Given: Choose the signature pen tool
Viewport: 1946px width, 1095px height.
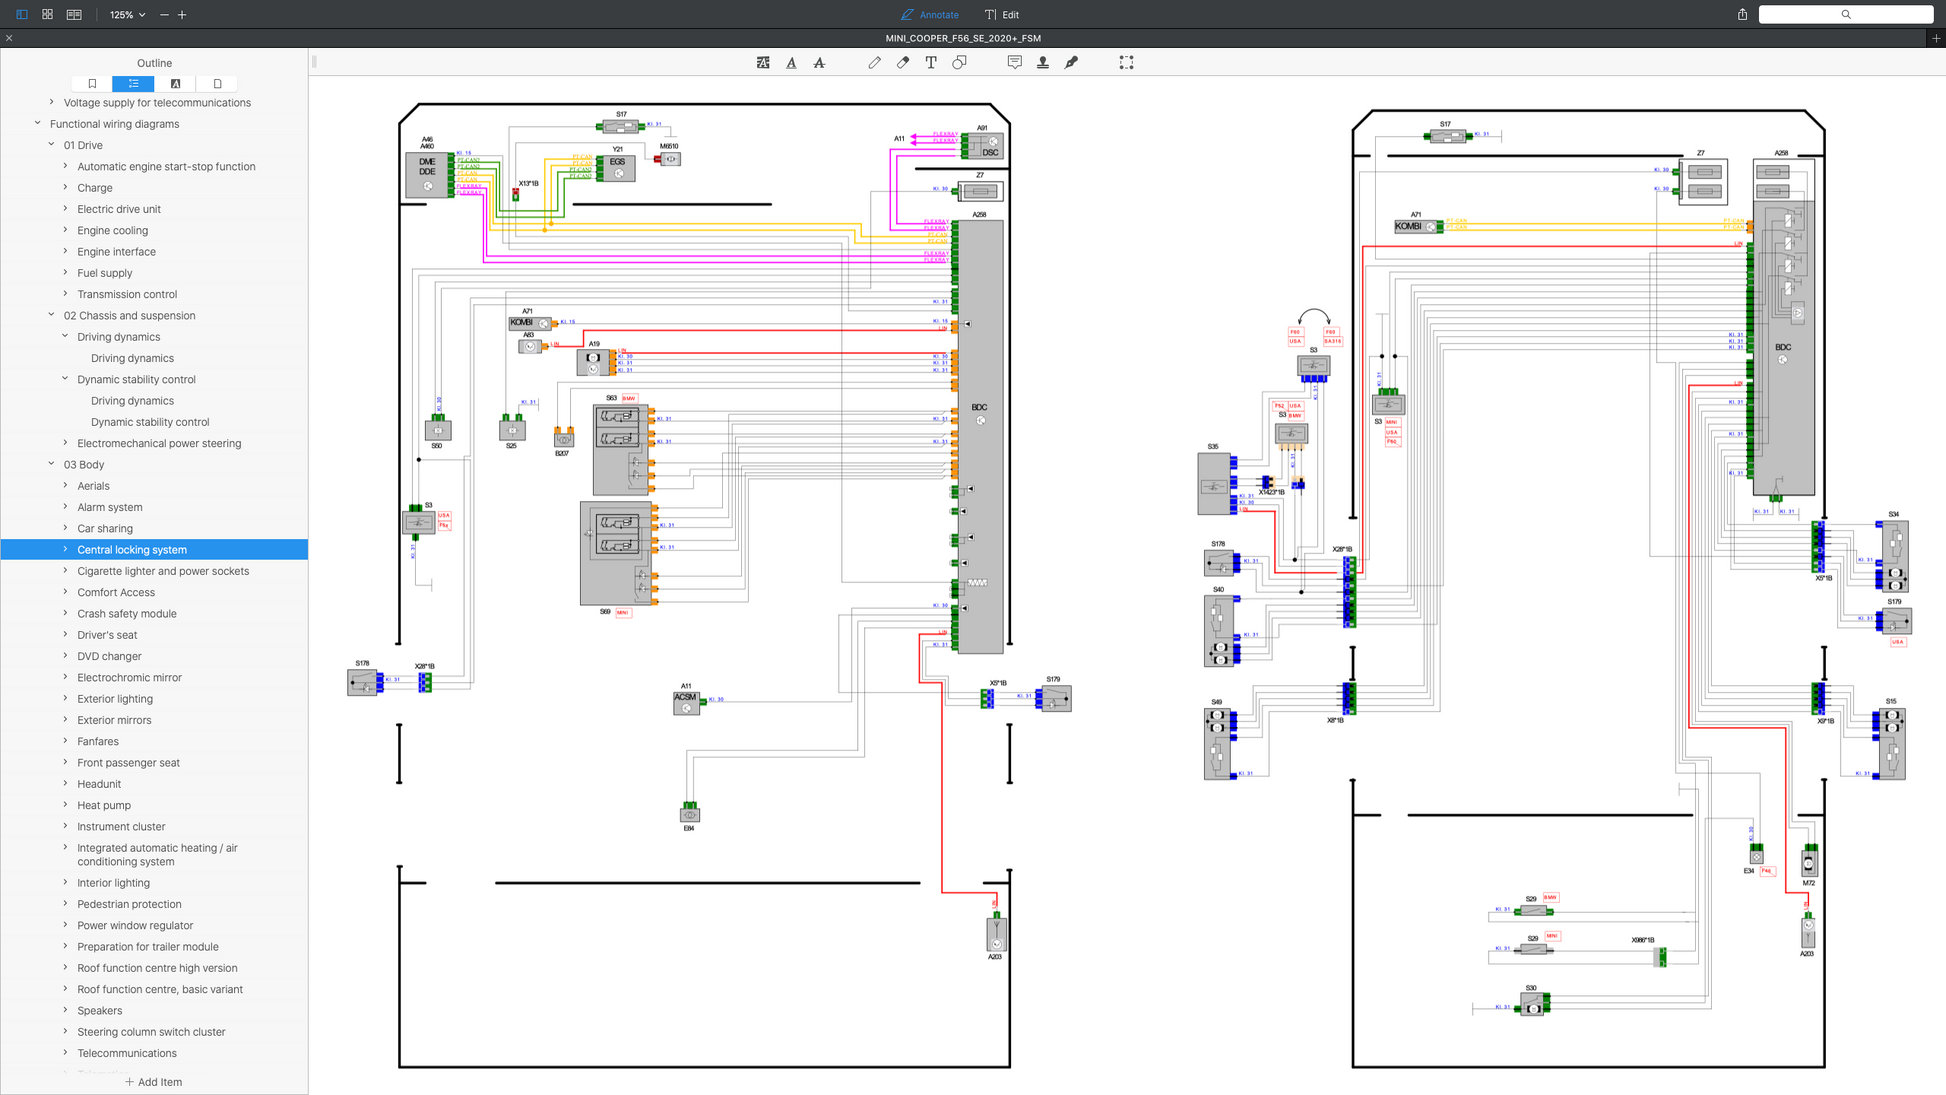Looking at the screenshot, I should (1071, 62).
